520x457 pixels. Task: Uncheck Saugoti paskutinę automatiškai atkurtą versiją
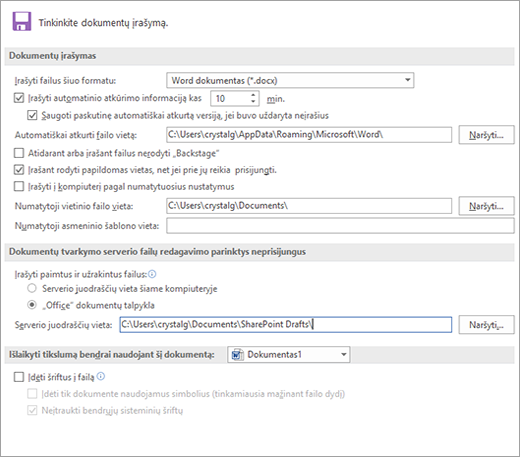point(32,115)
